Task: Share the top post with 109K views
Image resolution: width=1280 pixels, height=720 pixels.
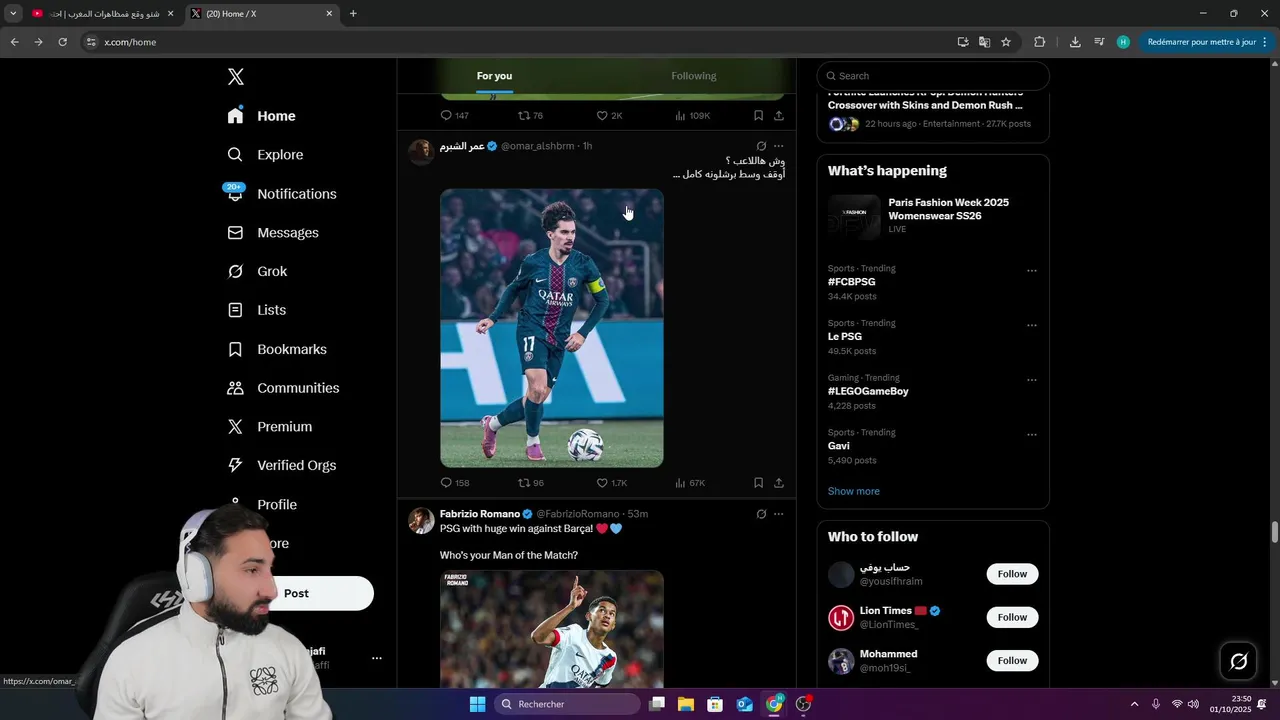Action: pyautogui.click(x=779, y=116)
